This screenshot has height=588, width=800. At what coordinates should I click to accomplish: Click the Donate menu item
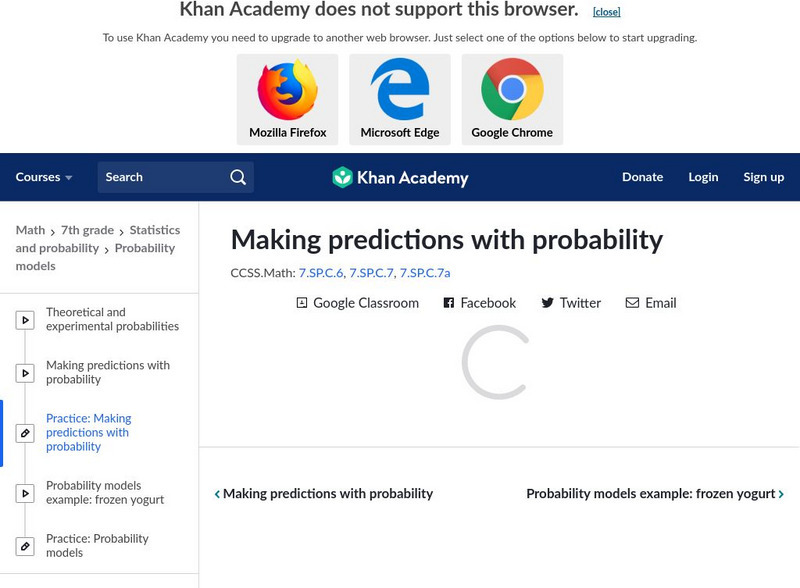642,177
